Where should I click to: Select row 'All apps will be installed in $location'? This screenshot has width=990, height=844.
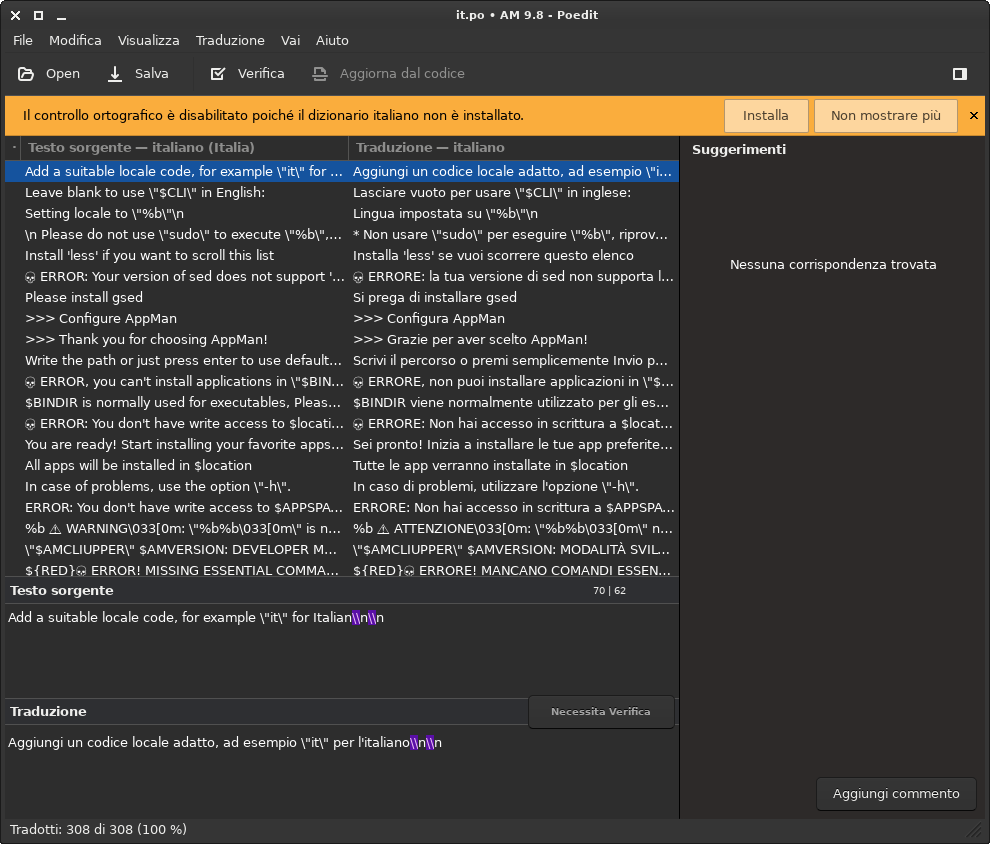(x=342, y=465)
